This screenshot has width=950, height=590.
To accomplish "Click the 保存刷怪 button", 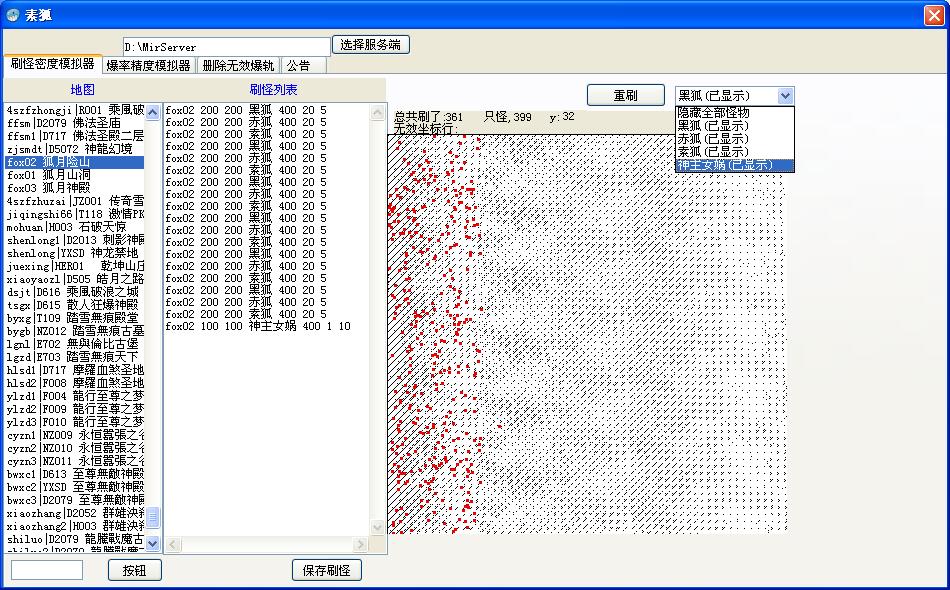I will click(x=327, y=570).
